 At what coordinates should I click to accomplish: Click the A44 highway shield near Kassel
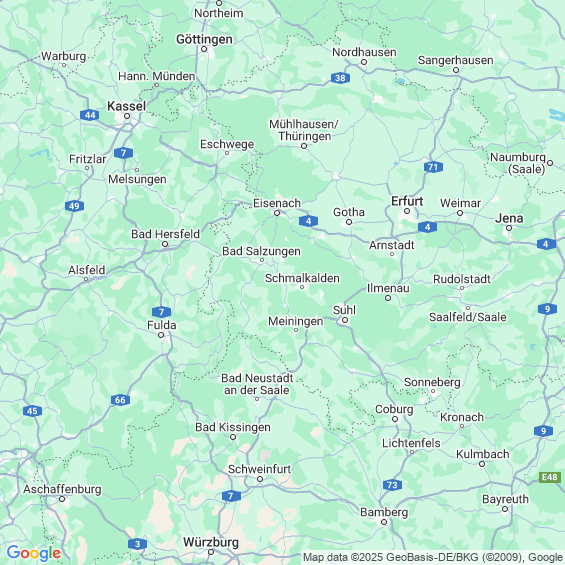tap(90, 115)
